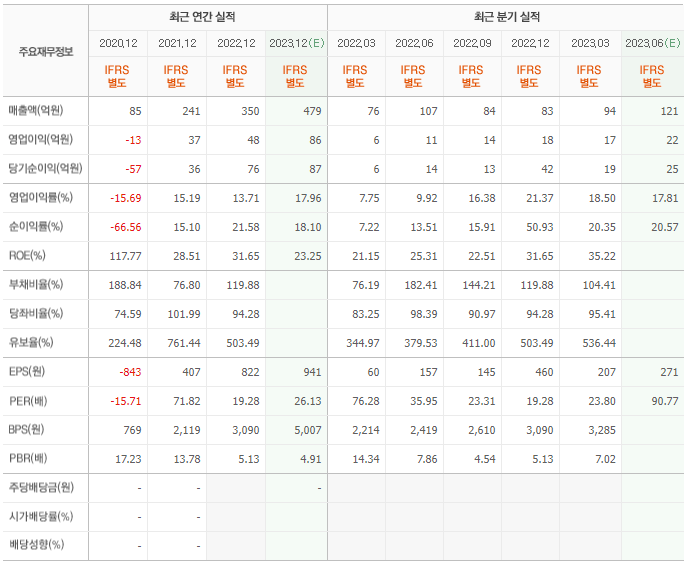Click the 2021.12 annual column header
Screen dimensions: 688x564
click(177, 43)
